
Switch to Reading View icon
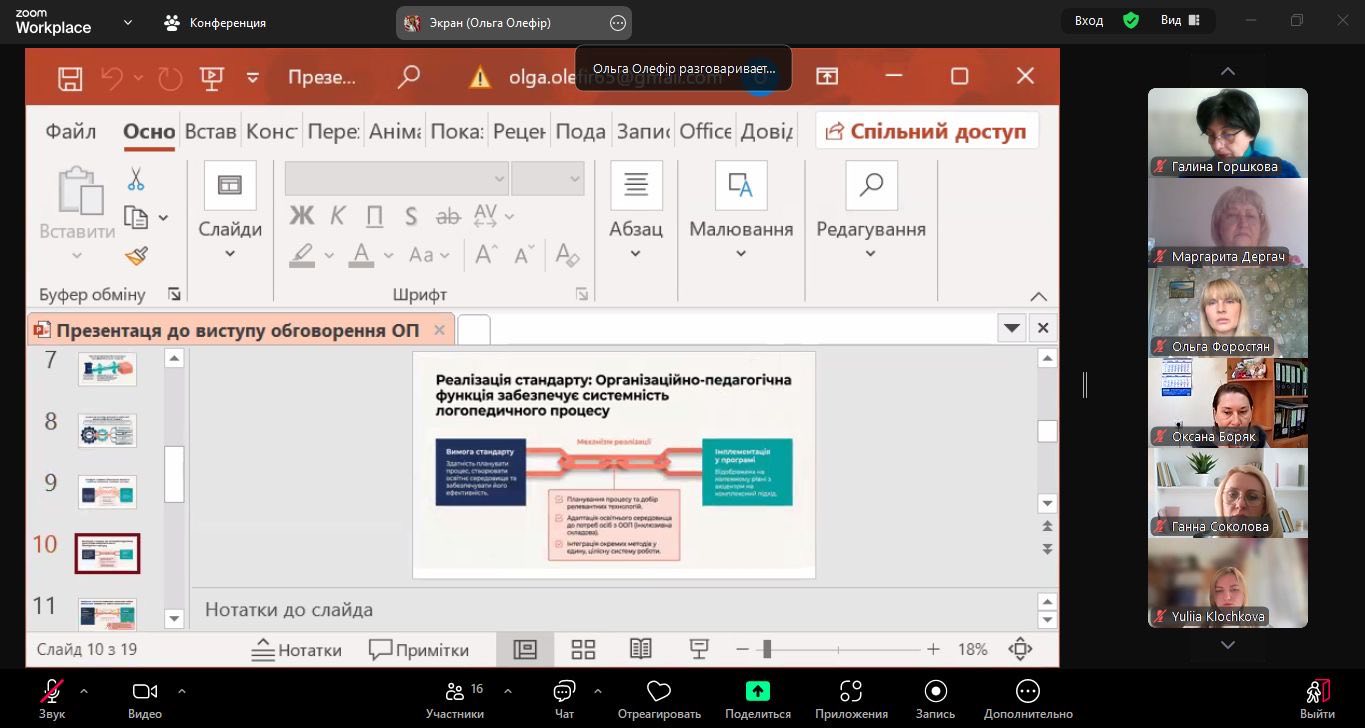[641, 650]
